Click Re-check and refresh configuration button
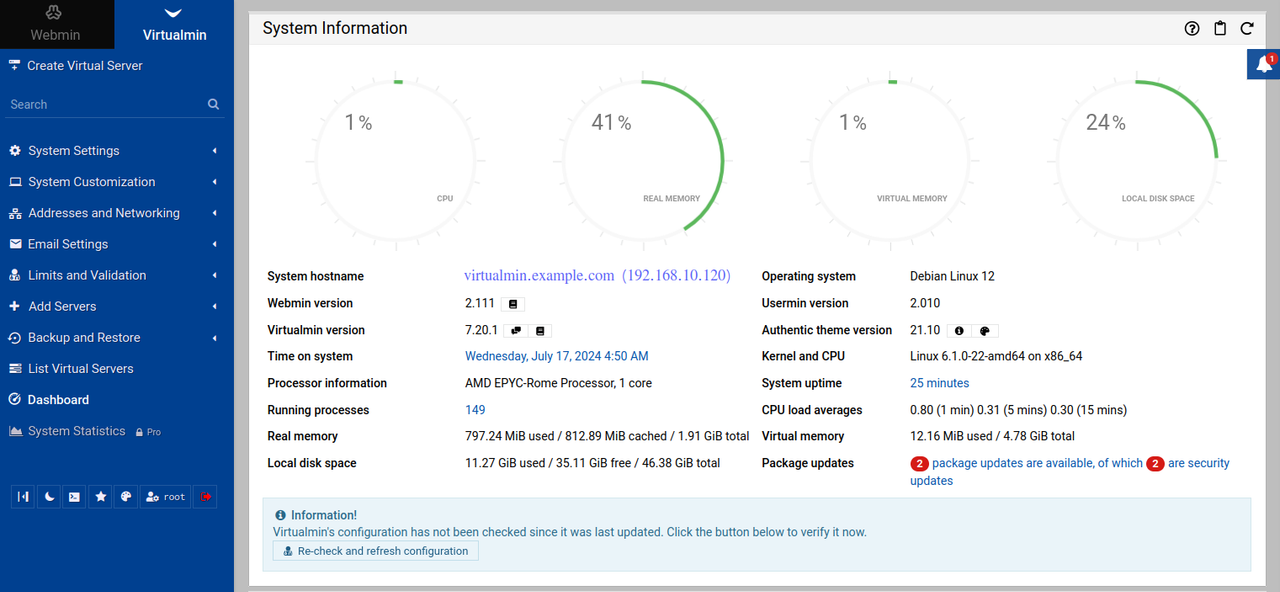The image size is (1280, 592). tap(376, 551)
